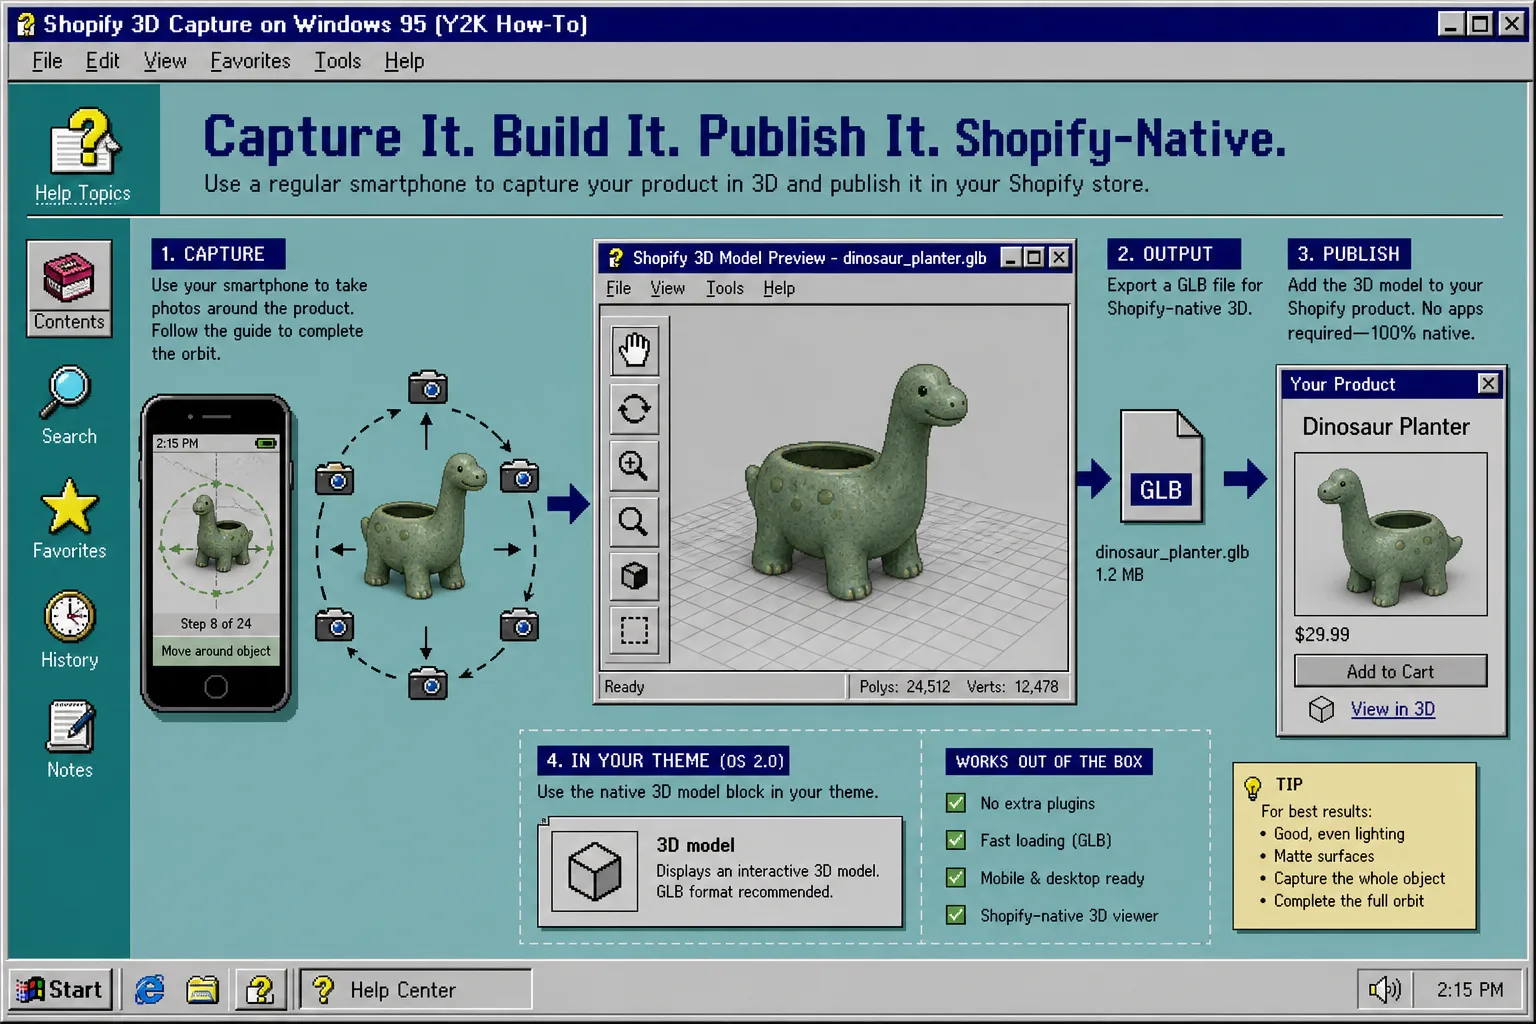Screen dimensions: 1536x1024
Task: Open Tools menu in Model Preview window
Action: tap(724, 288)
